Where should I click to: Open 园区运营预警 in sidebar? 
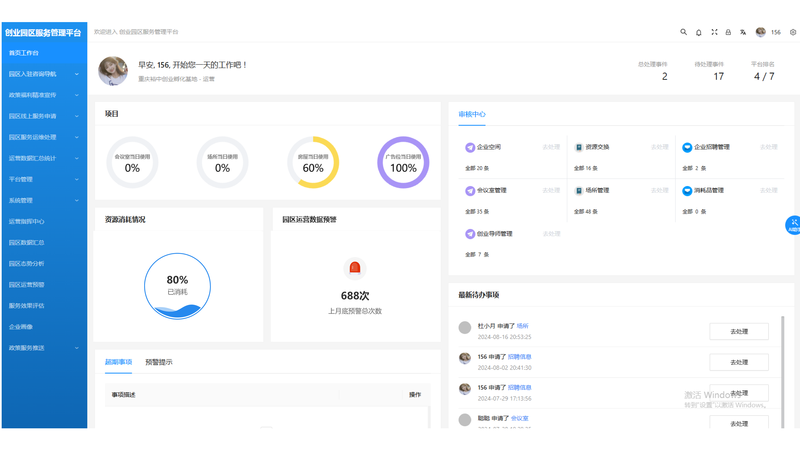coord(44,285)
